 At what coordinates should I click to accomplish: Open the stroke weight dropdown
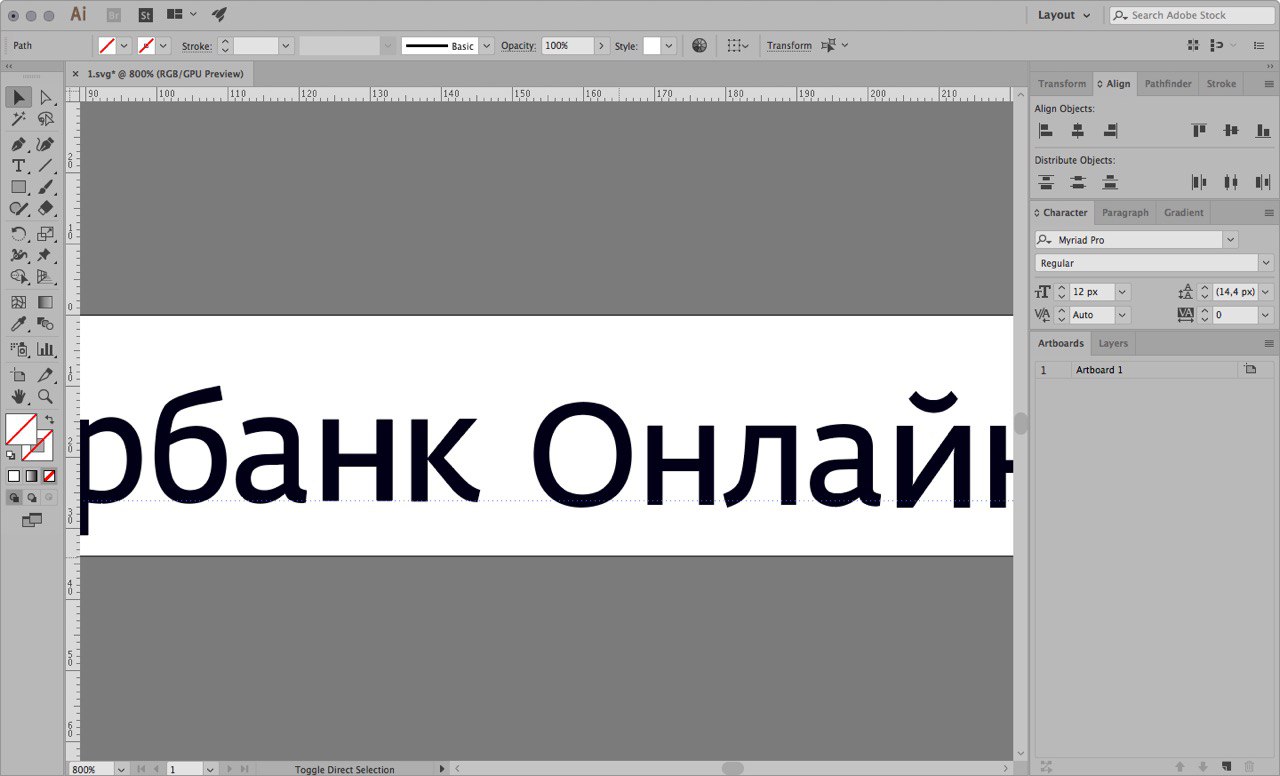(x=286, y=46)
